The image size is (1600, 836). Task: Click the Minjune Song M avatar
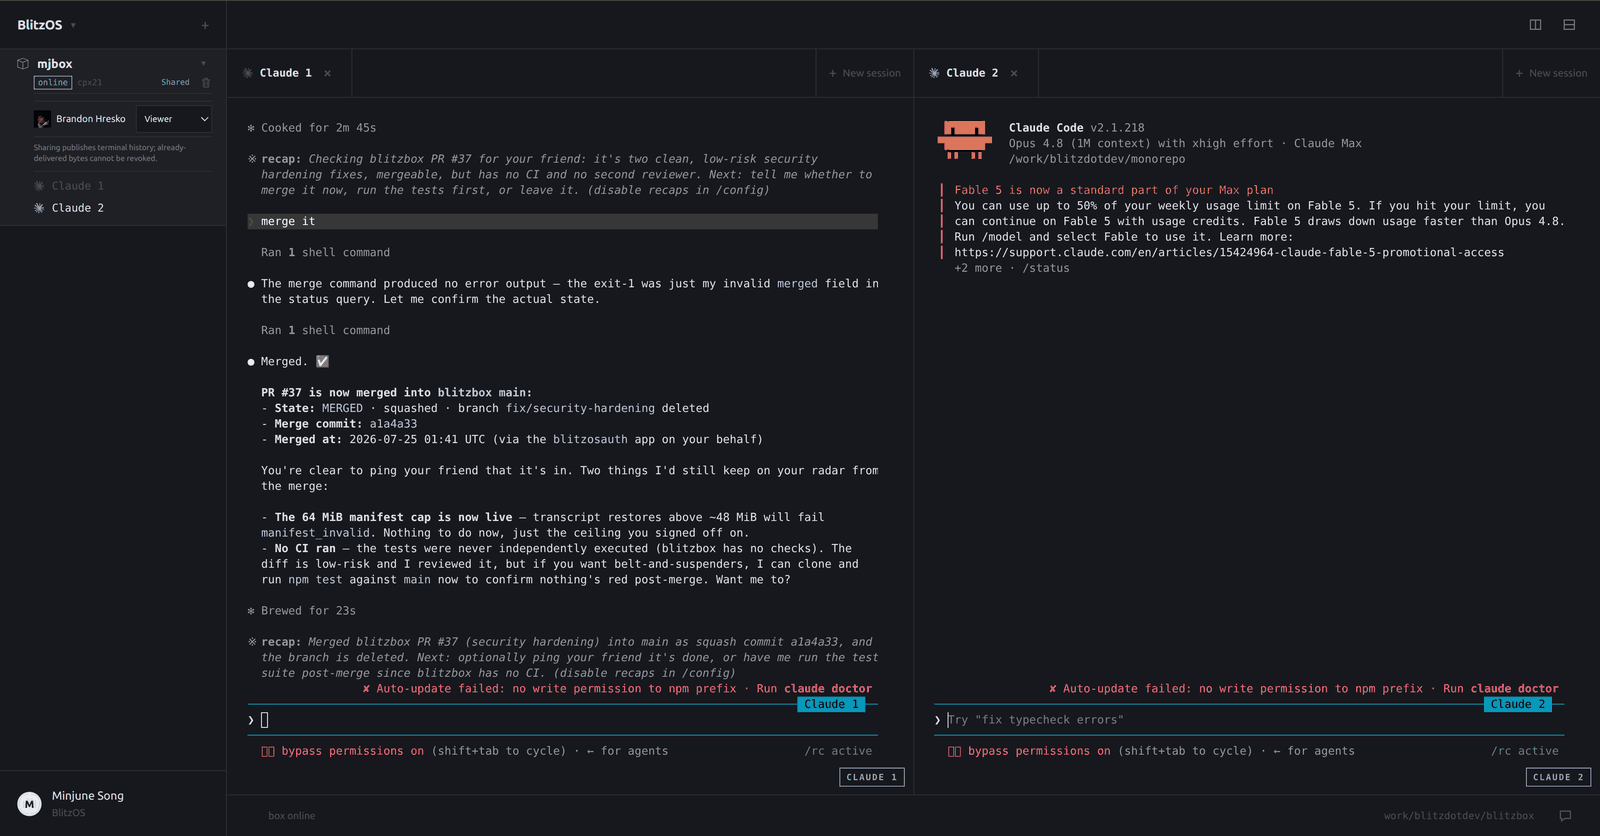point(29,804)
